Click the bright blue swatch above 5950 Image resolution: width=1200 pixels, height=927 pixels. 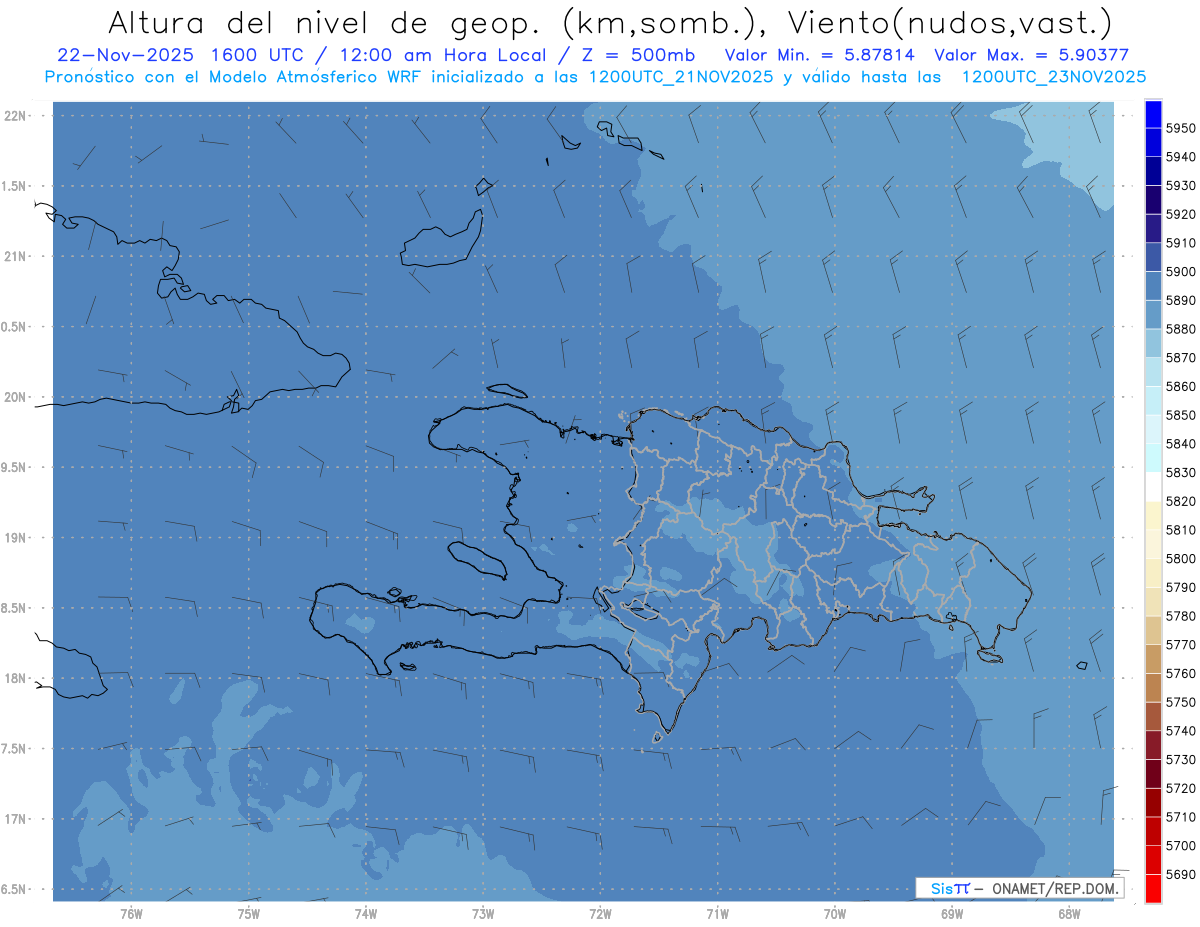[1153, 114]
